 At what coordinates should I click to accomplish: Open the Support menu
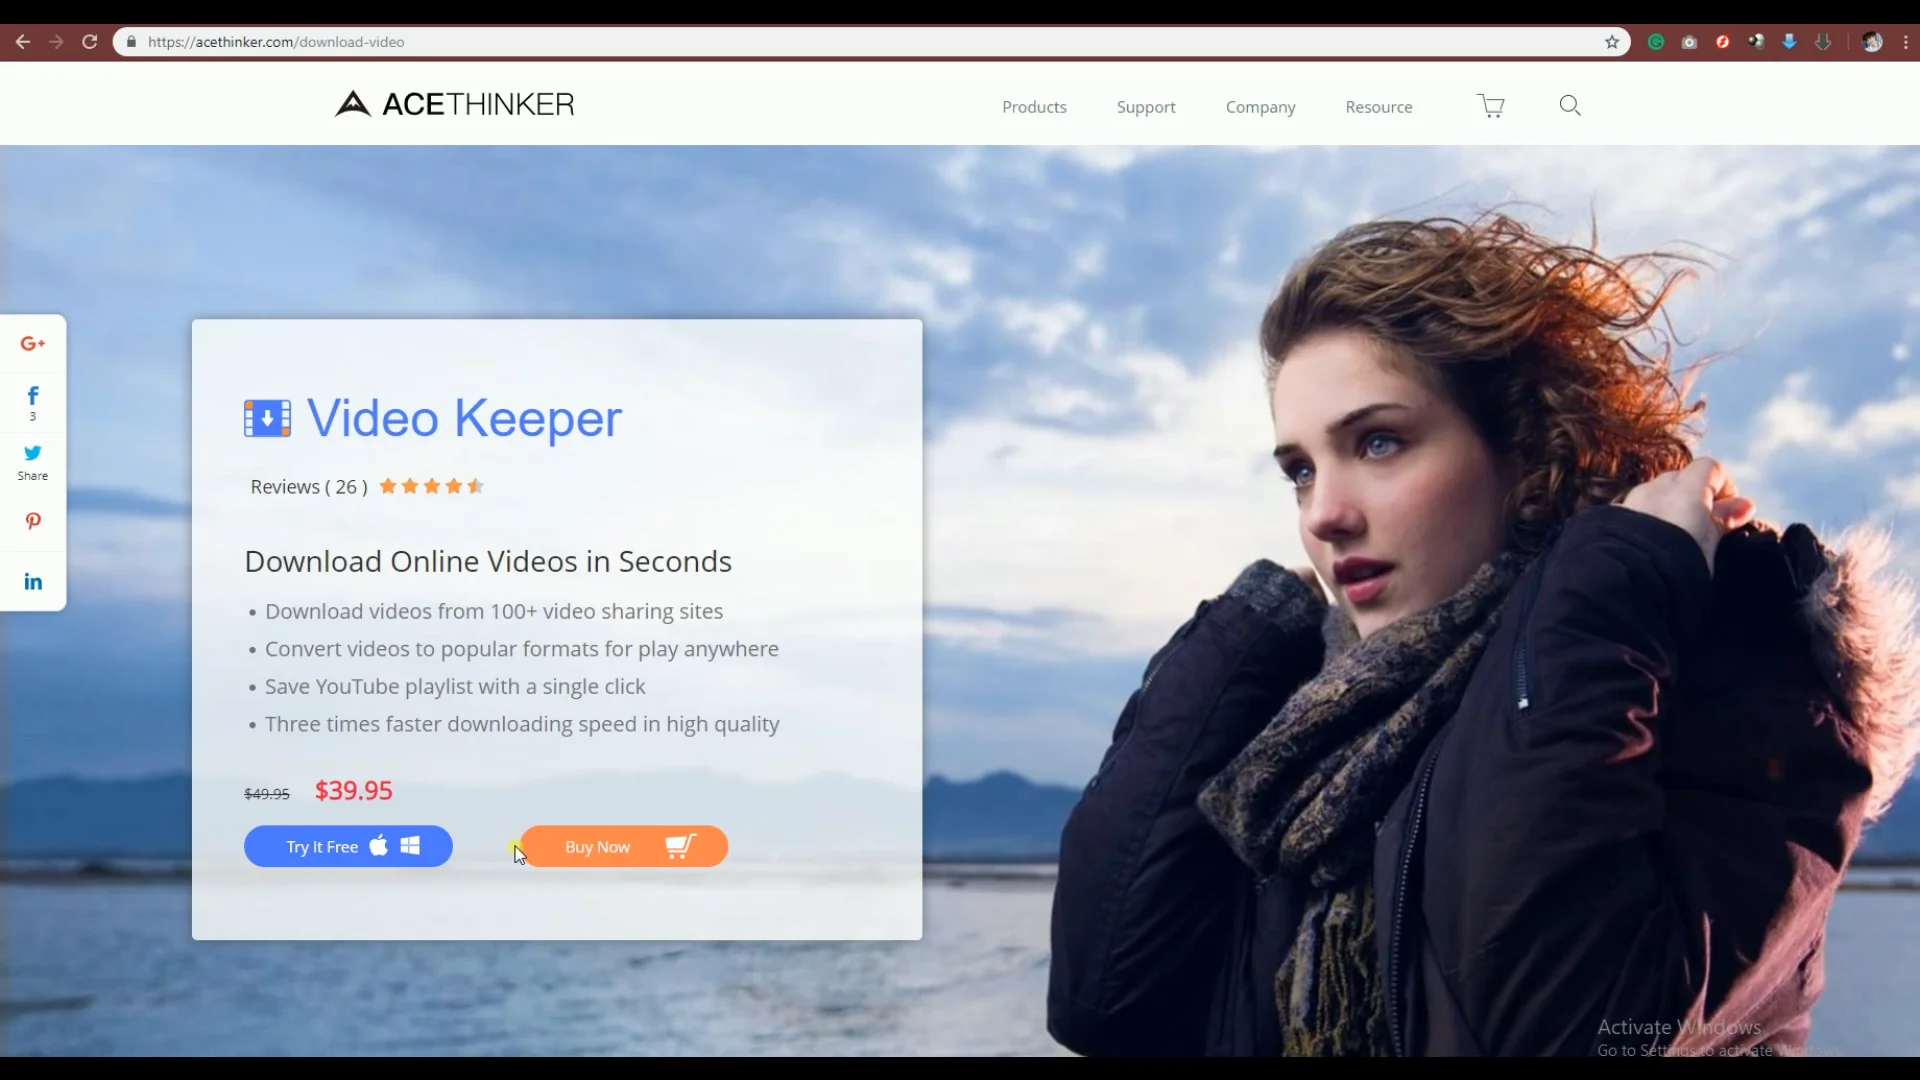pos(1146,107)
